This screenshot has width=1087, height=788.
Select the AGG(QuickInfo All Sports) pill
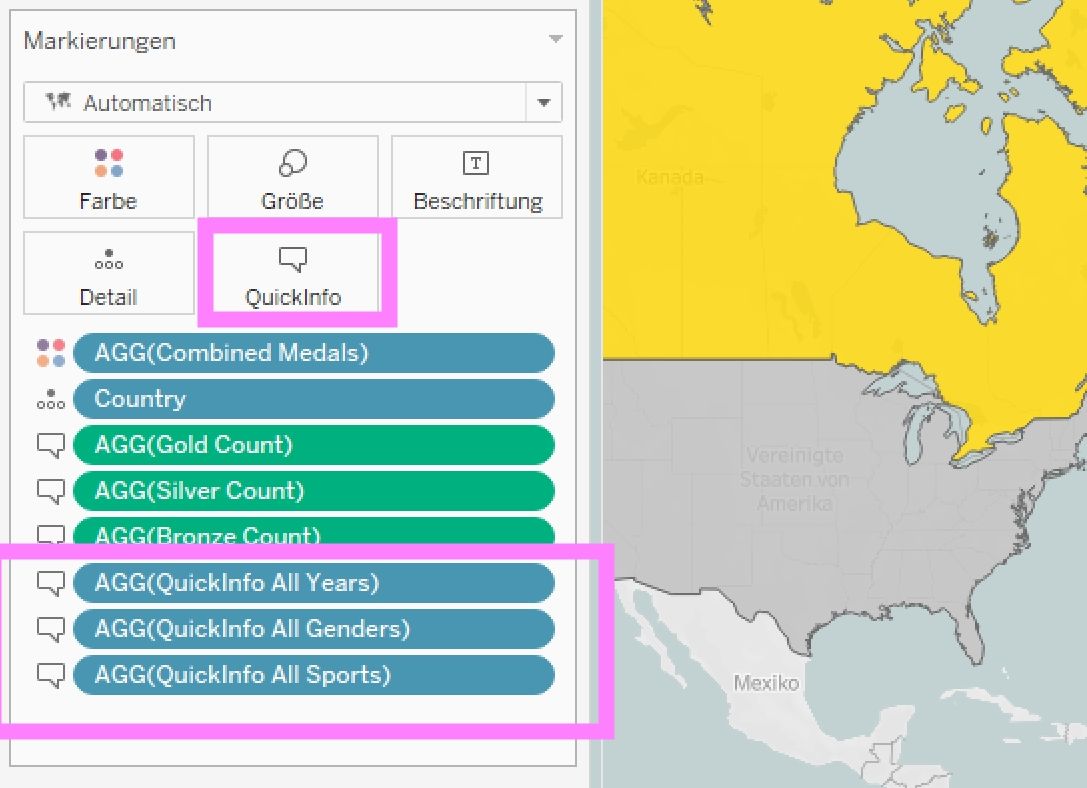(x=313, y=675)
